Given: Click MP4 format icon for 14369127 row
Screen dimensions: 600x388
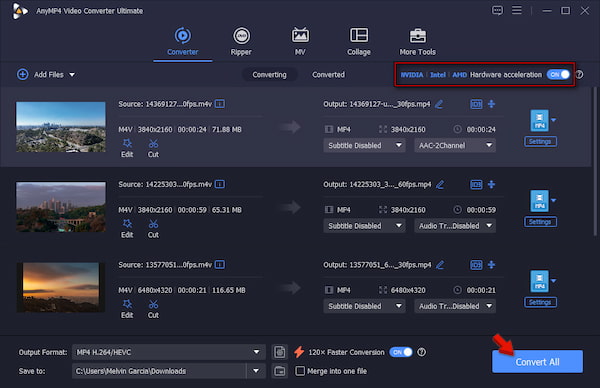Looking at the screenshot, I should click(539, 121).
